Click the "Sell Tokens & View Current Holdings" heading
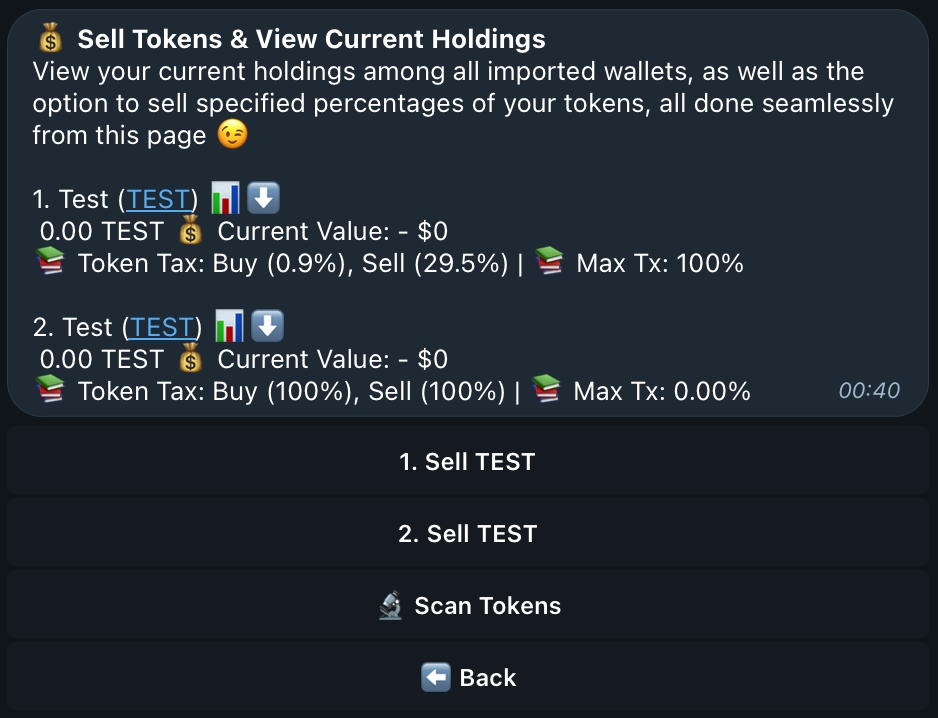The image size is (938, 718). tap(311, 40)
